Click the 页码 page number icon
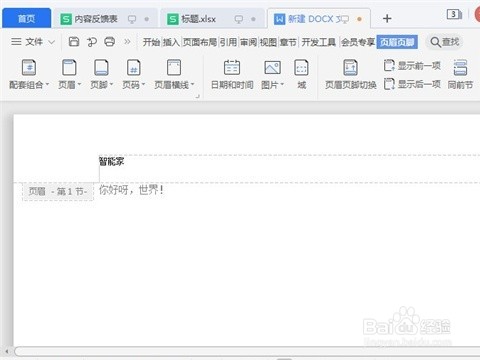 (x=133, y=68)
